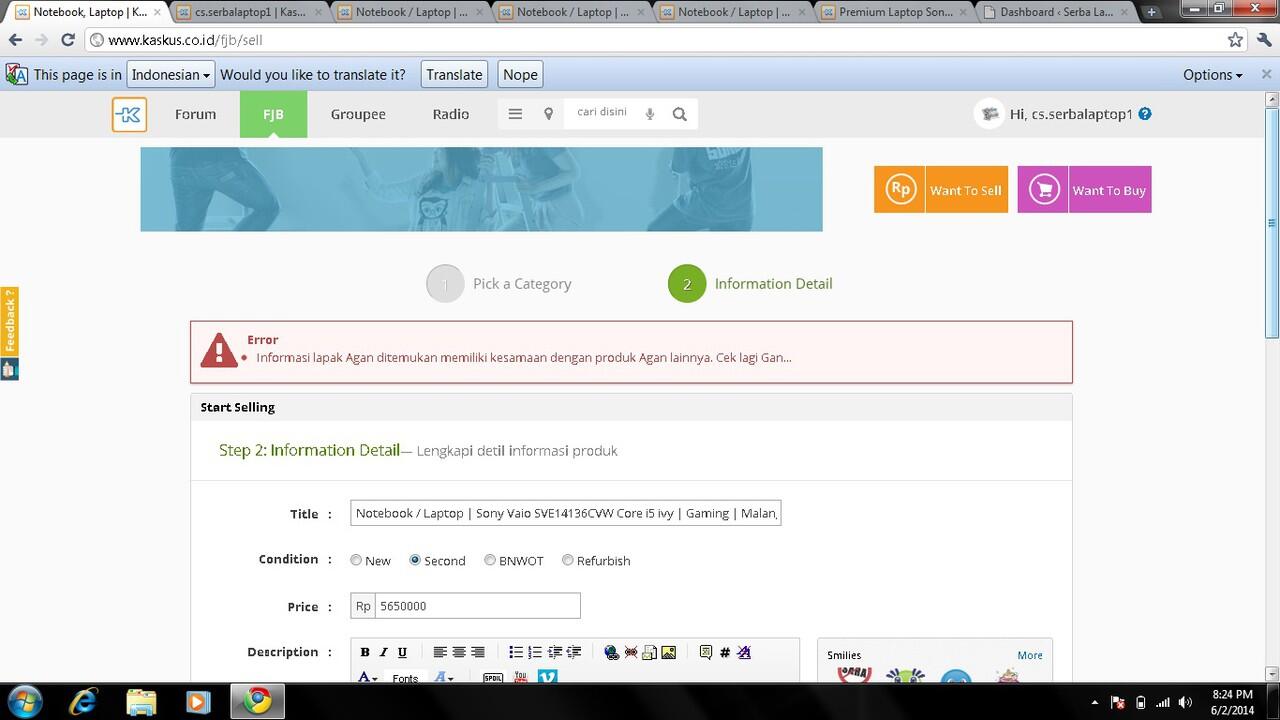Select the BNWOT condition radio button
Viewport: 1280px width, 720px height.
coord(490,560)
